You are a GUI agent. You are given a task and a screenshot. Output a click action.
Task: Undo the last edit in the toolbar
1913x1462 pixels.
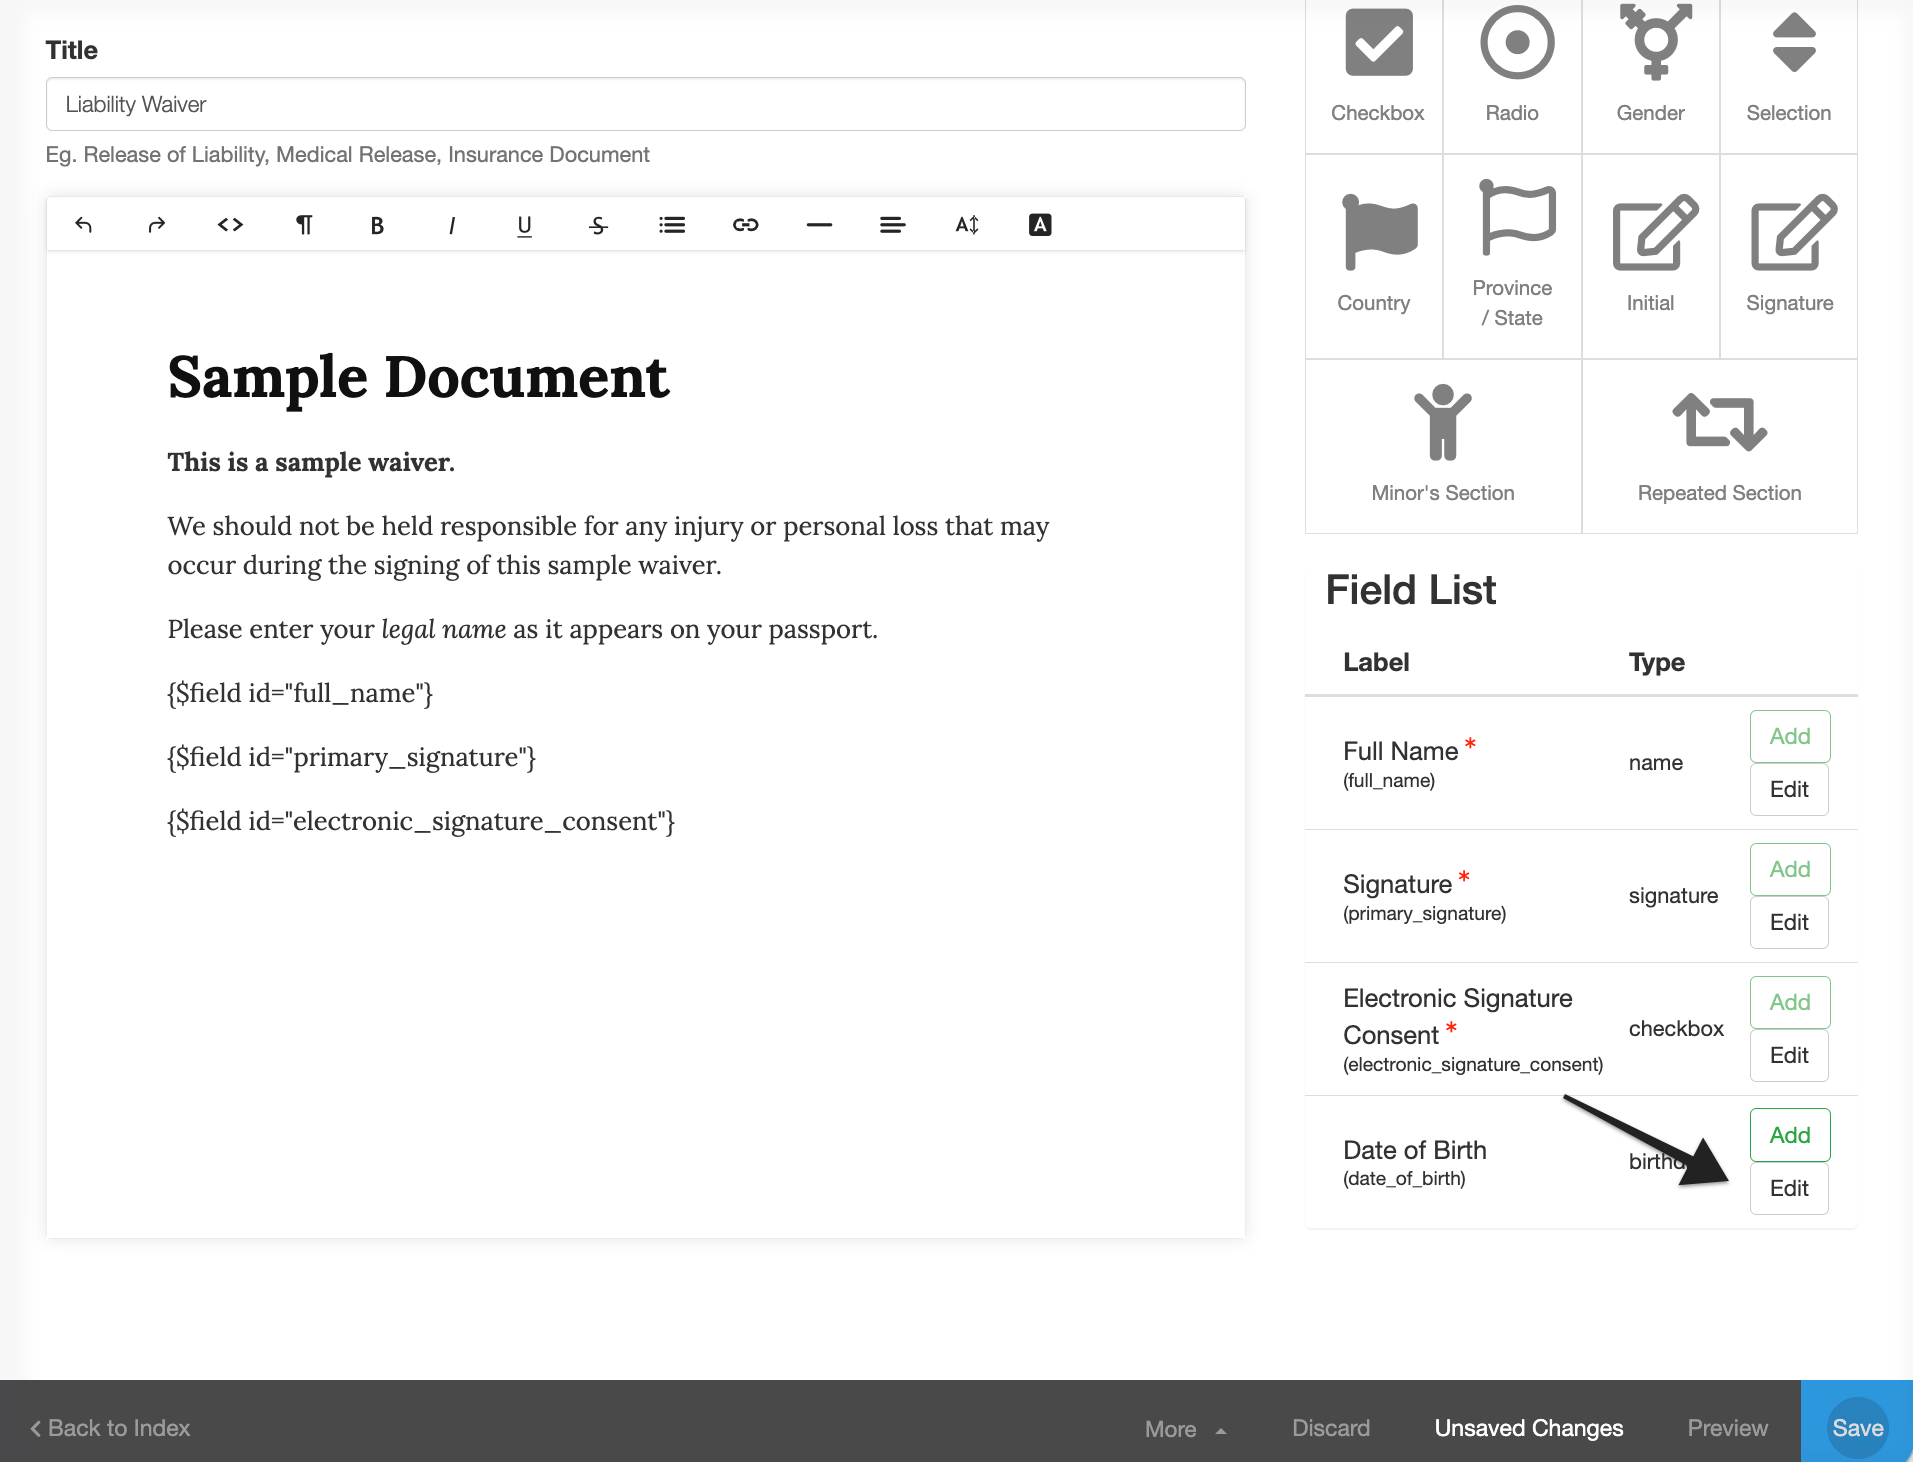[84, 225]
